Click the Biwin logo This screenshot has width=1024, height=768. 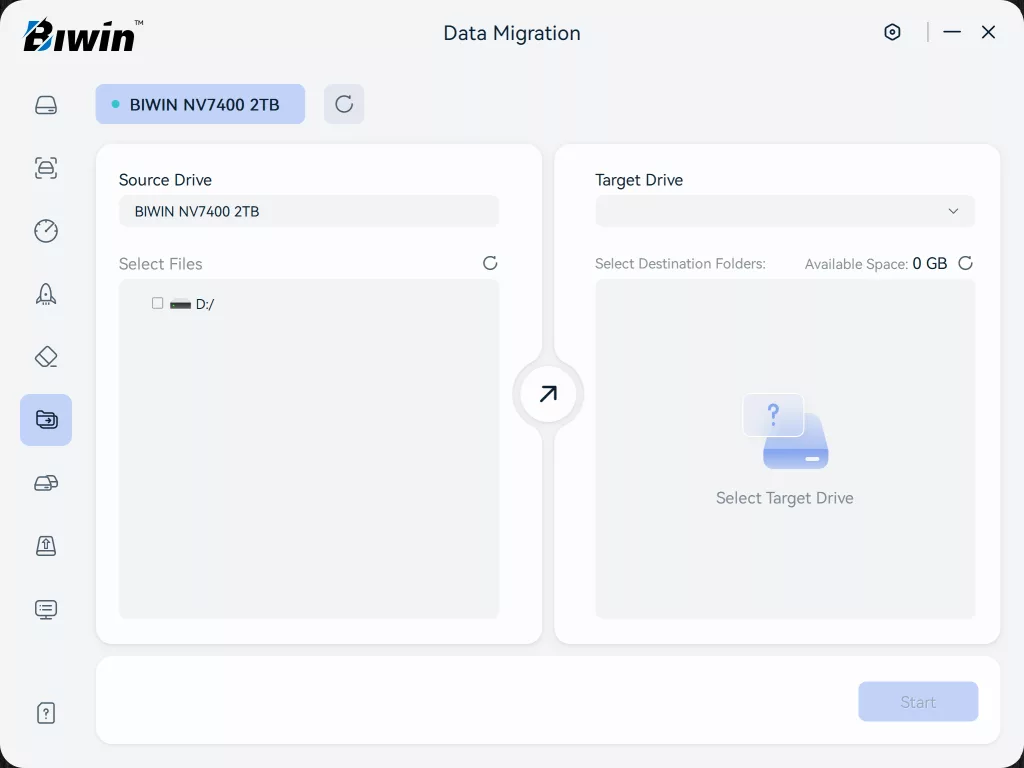(x=83, y=35)
